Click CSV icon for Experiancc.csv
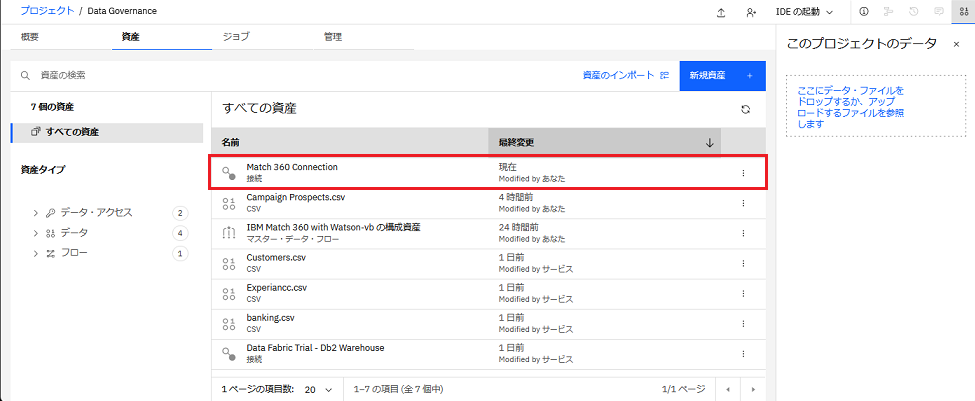Viewport: 975px width, 401px height. pyautogui.click(x=229, y=293)
